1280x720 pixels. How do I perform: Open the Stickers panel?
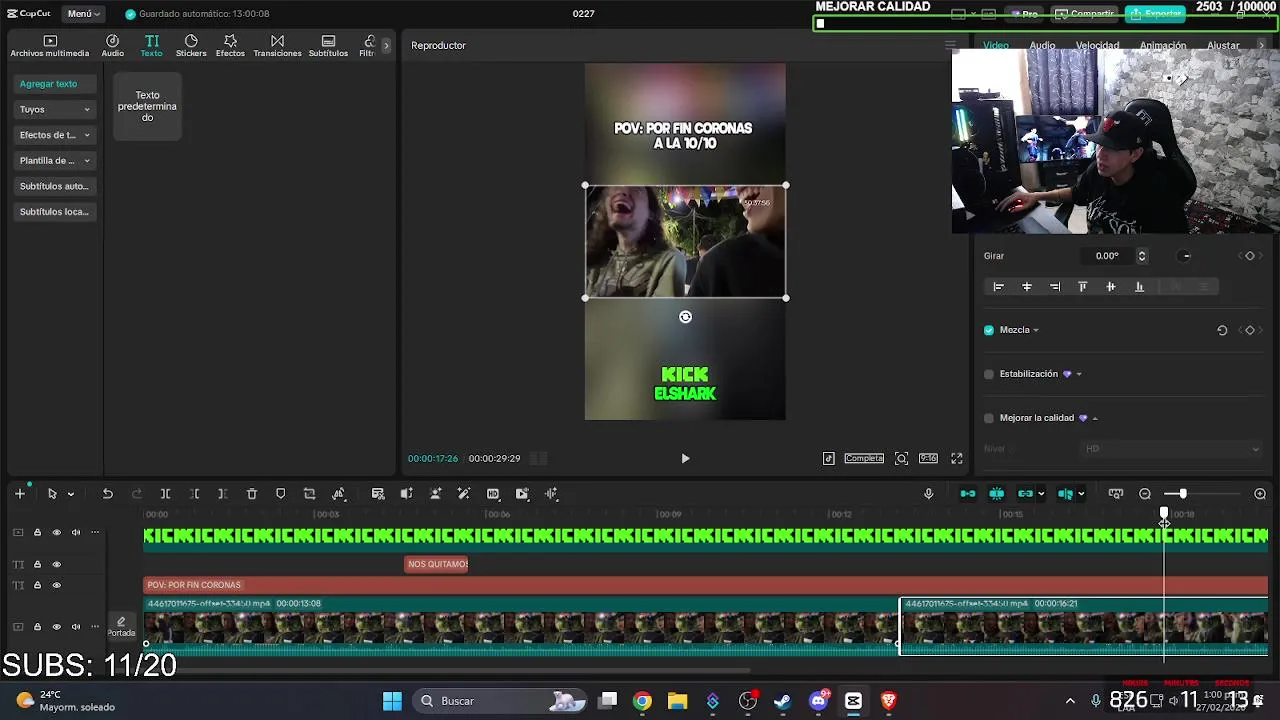[191, 45]
